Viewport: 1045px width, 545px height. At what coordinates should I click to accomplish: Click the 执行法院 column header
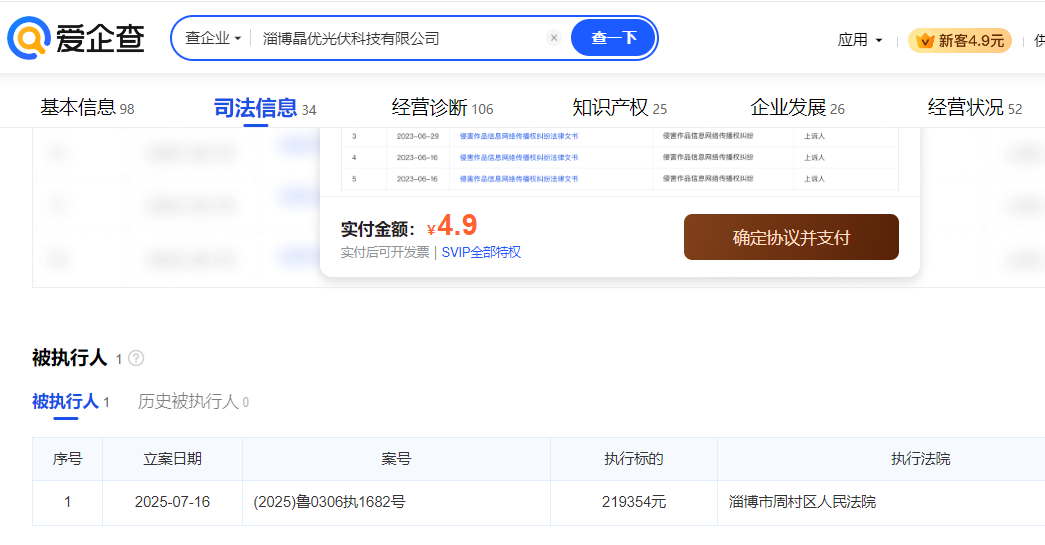[921, 459]
